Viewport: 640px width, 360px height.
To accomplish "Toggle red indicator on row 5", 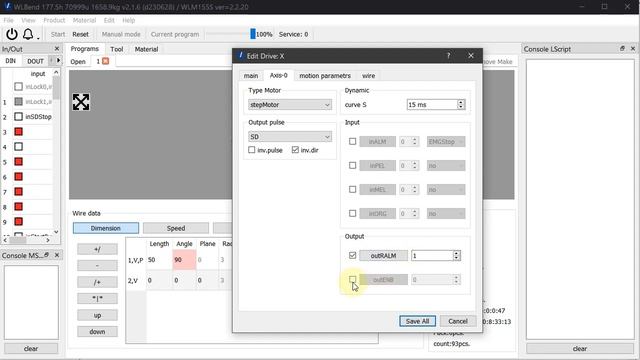I will pos(18,162).
